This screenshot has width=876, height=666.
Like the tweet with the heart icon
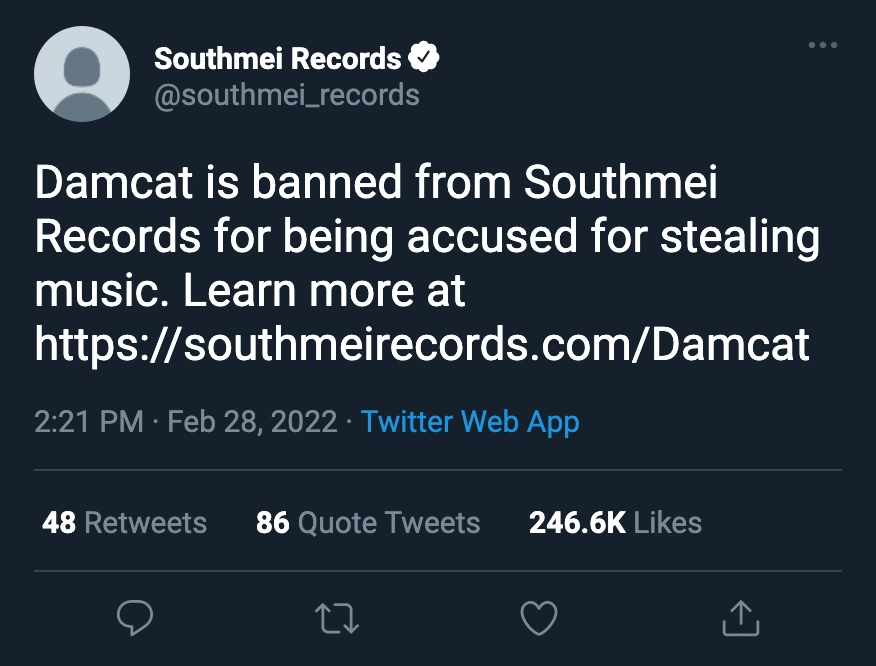[541, 619]
